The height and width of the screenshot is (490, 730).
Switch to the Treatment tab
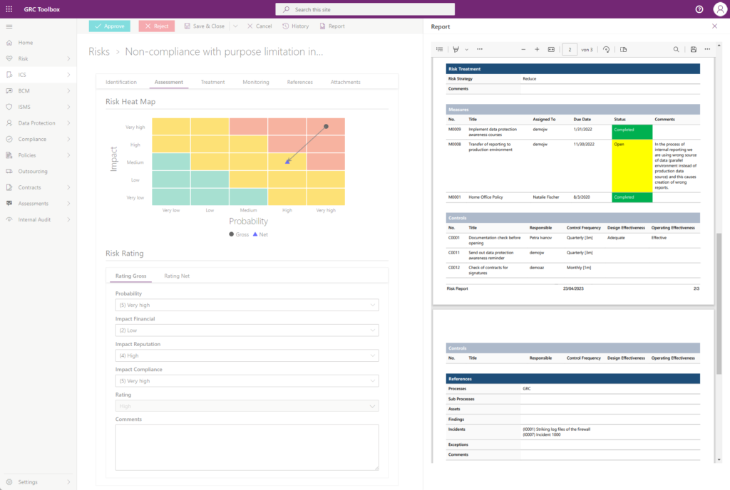point(213,82)
